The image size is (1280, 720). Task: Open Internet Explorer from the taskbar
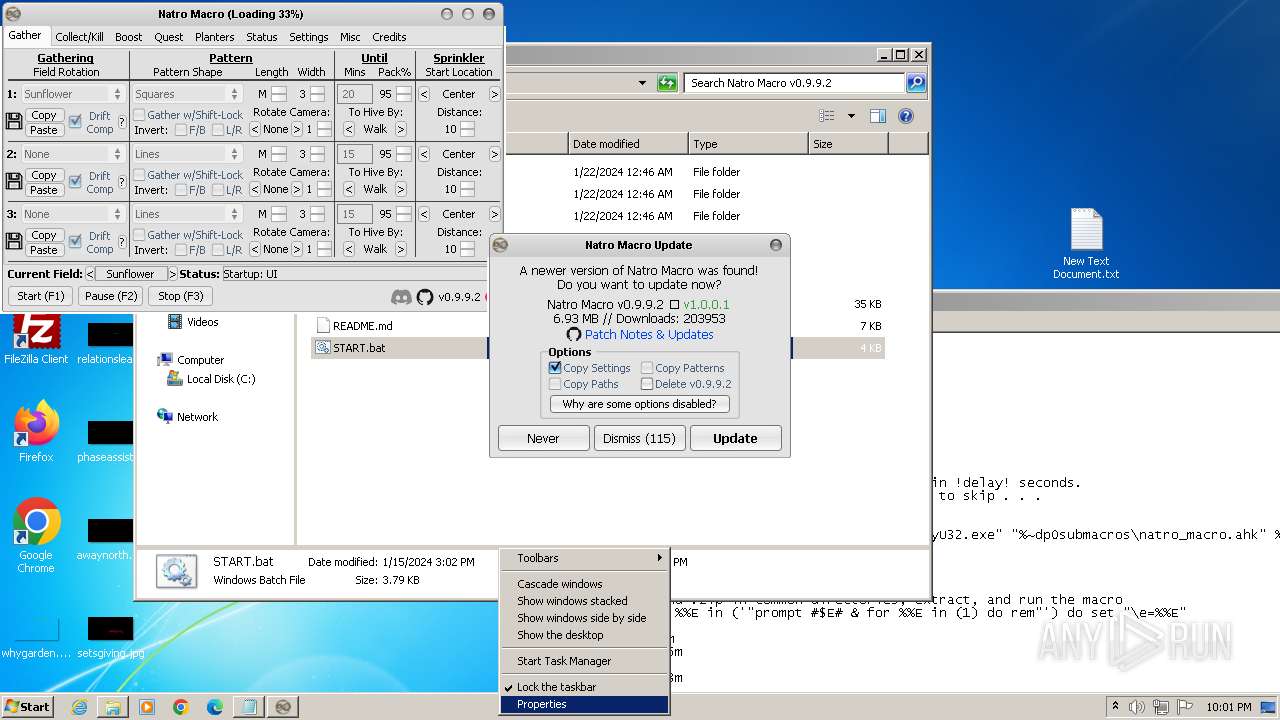(79, 707)
